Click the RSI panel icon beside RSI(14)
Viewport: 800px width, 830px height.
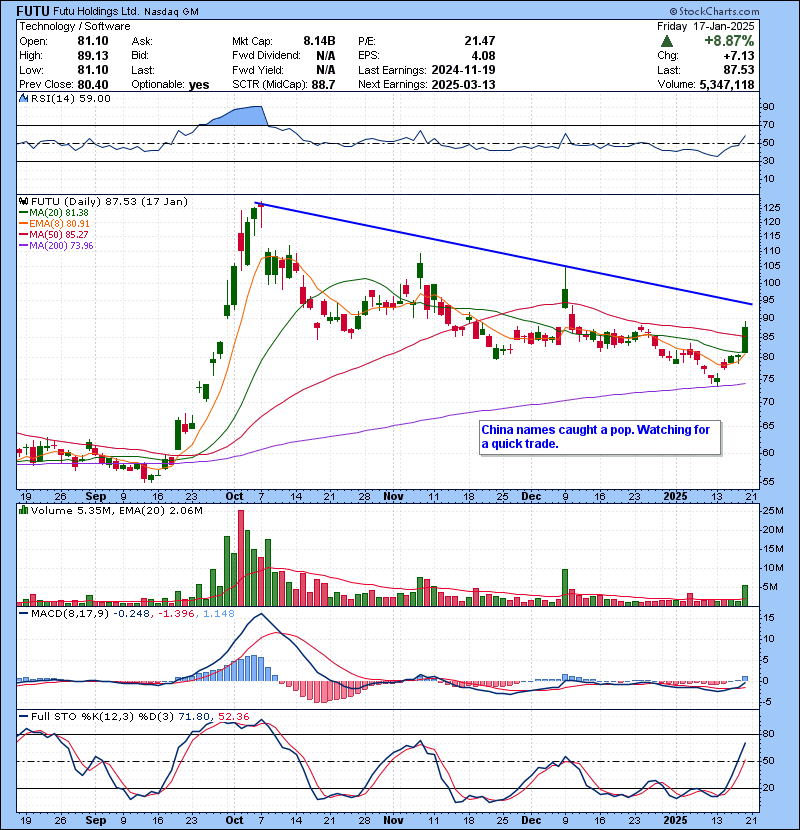pos(24,98)
